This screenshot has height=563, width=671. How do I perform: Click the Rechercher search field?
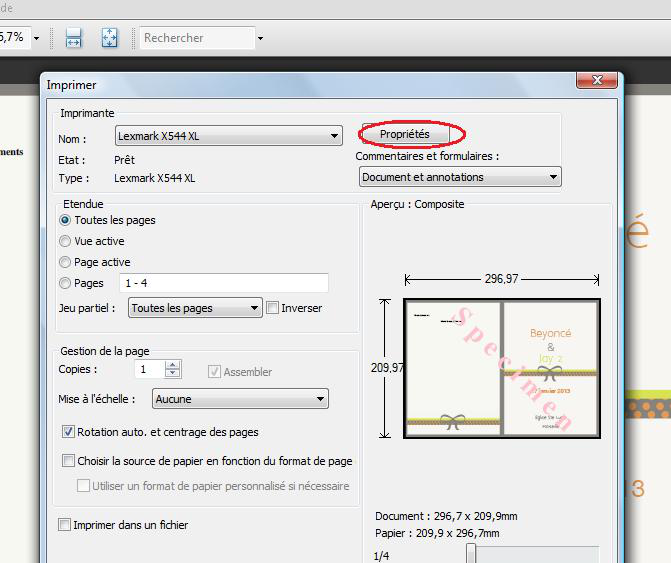tap(196, 38)
